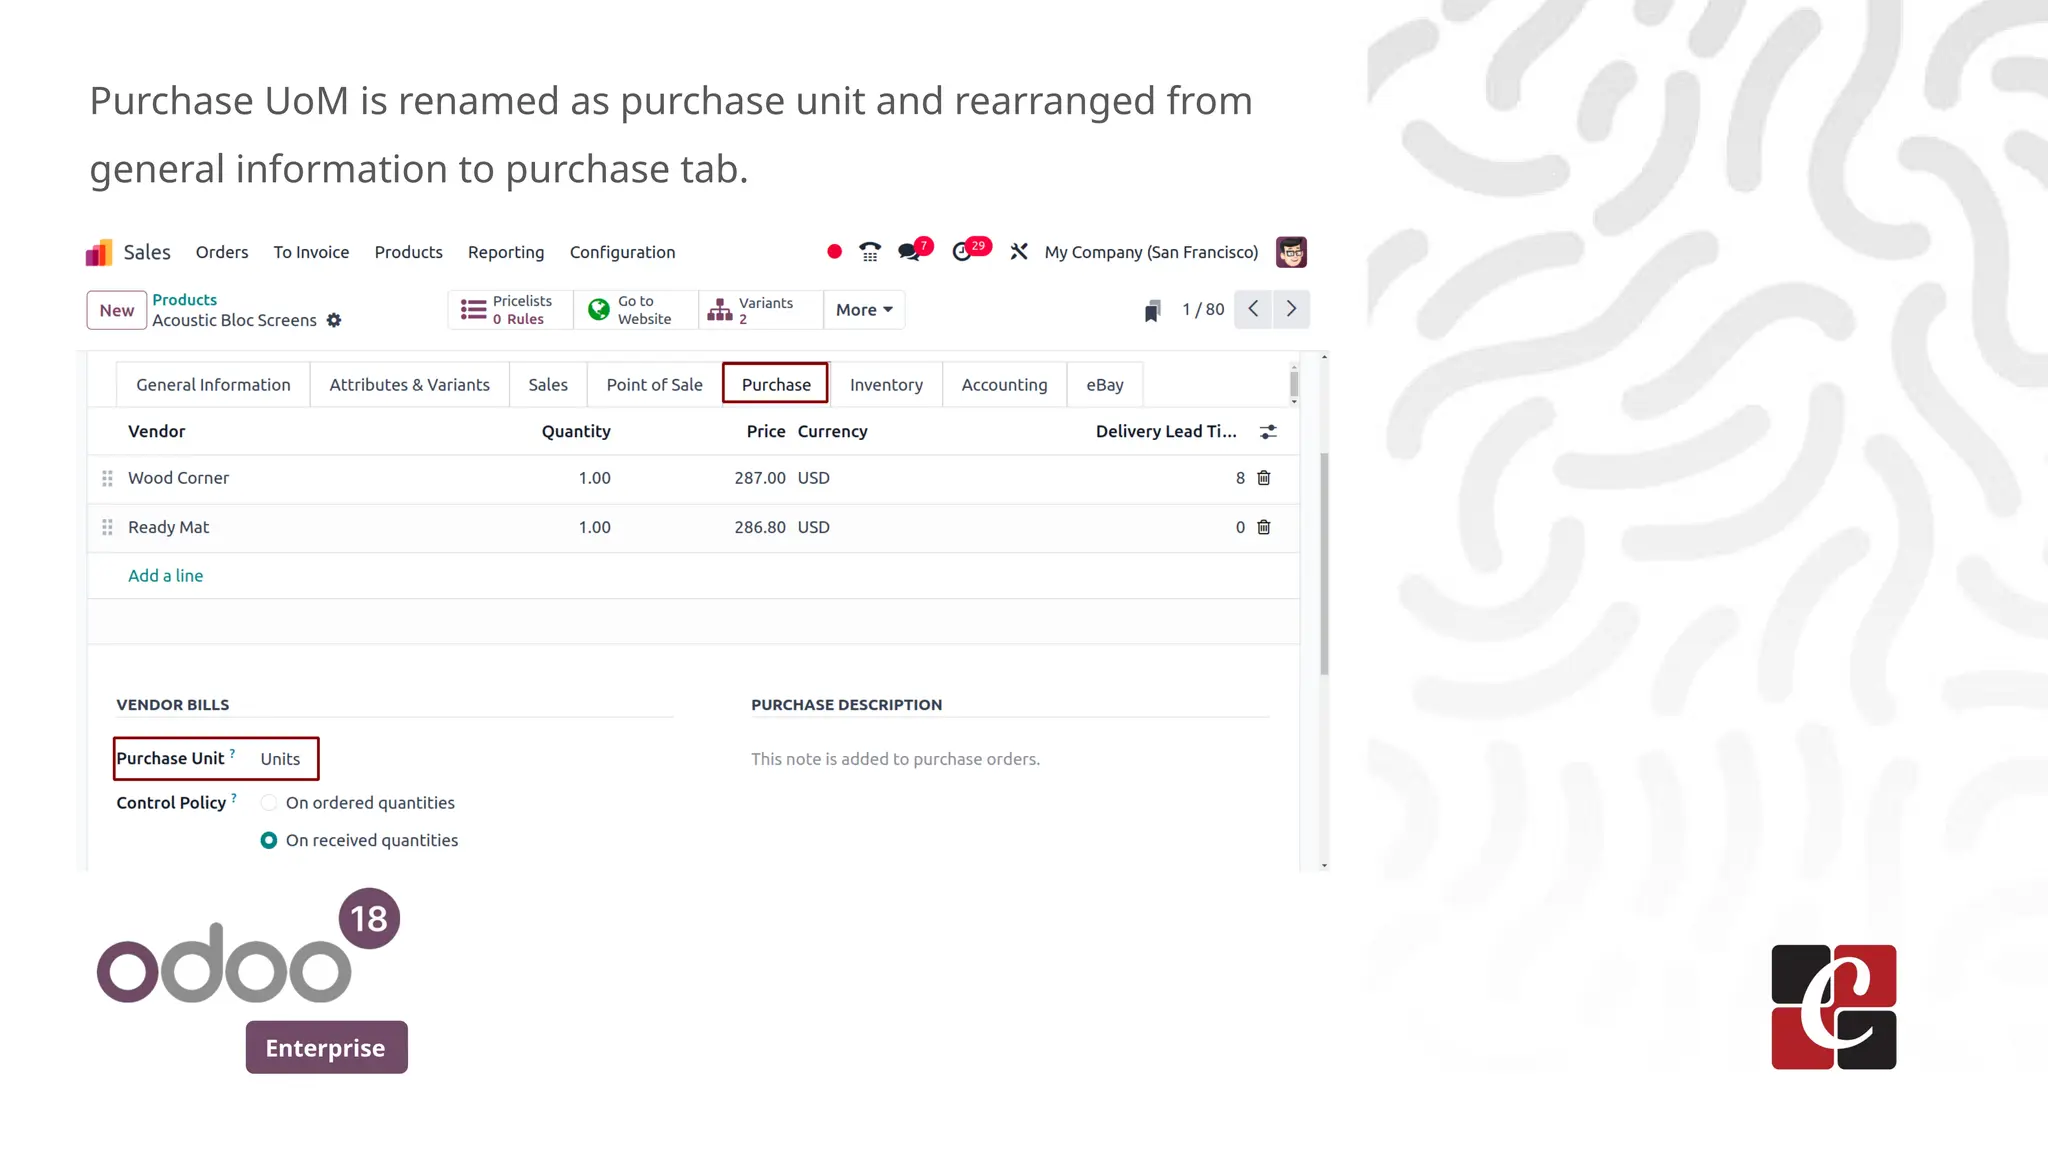
Task: Click Go to Website button
Action: (635, 310)
